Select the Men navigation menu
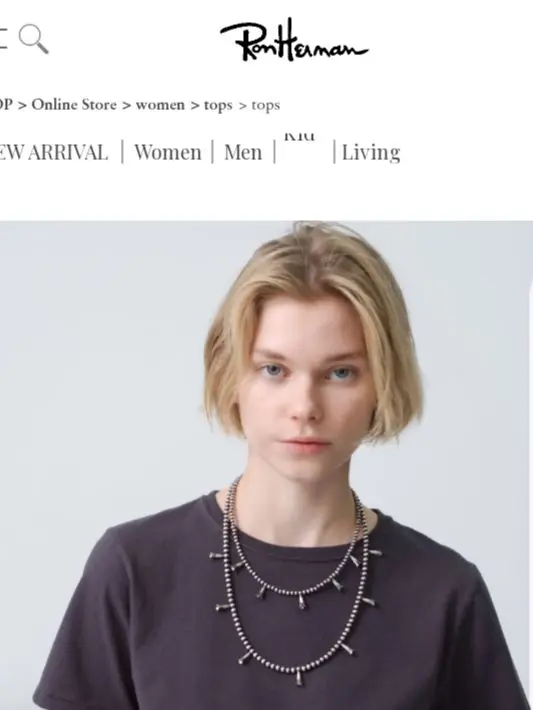This screenshot has width=533, height=710. coord(243,152)
